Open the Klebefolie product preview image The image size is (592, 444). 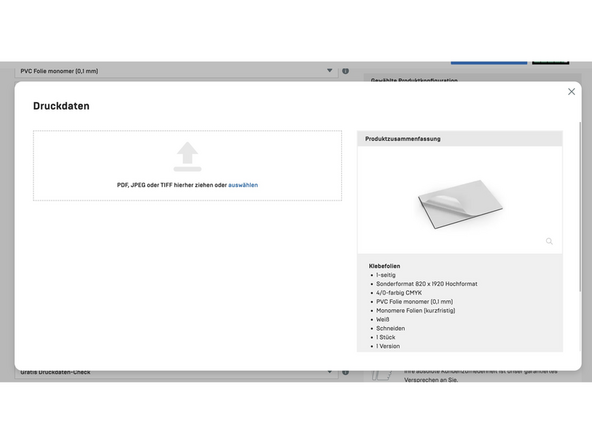[460, 204]
